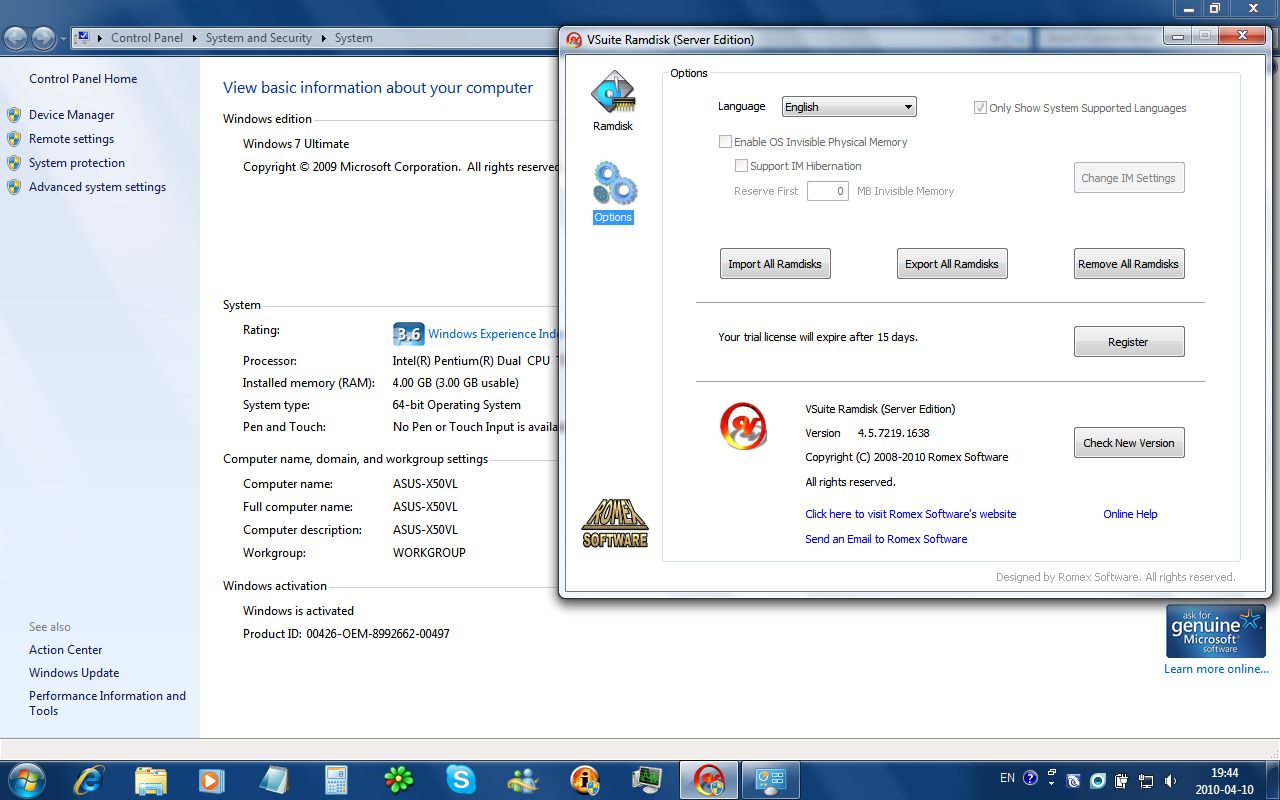Enable OS Invisible Physical Memory checkbox
The width and height of the screenshot is (1280, 800).
(x=725, y=142)
